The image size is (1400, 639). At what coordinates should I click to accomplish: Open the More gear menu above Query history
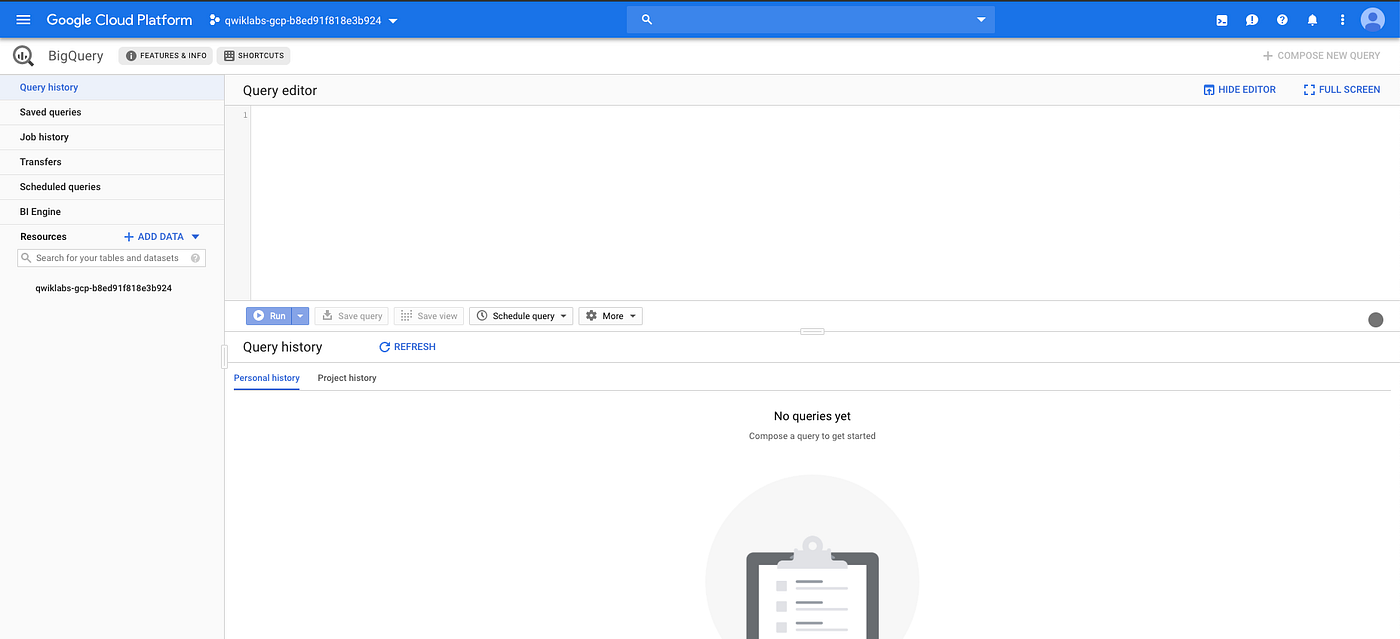point(610,315)
